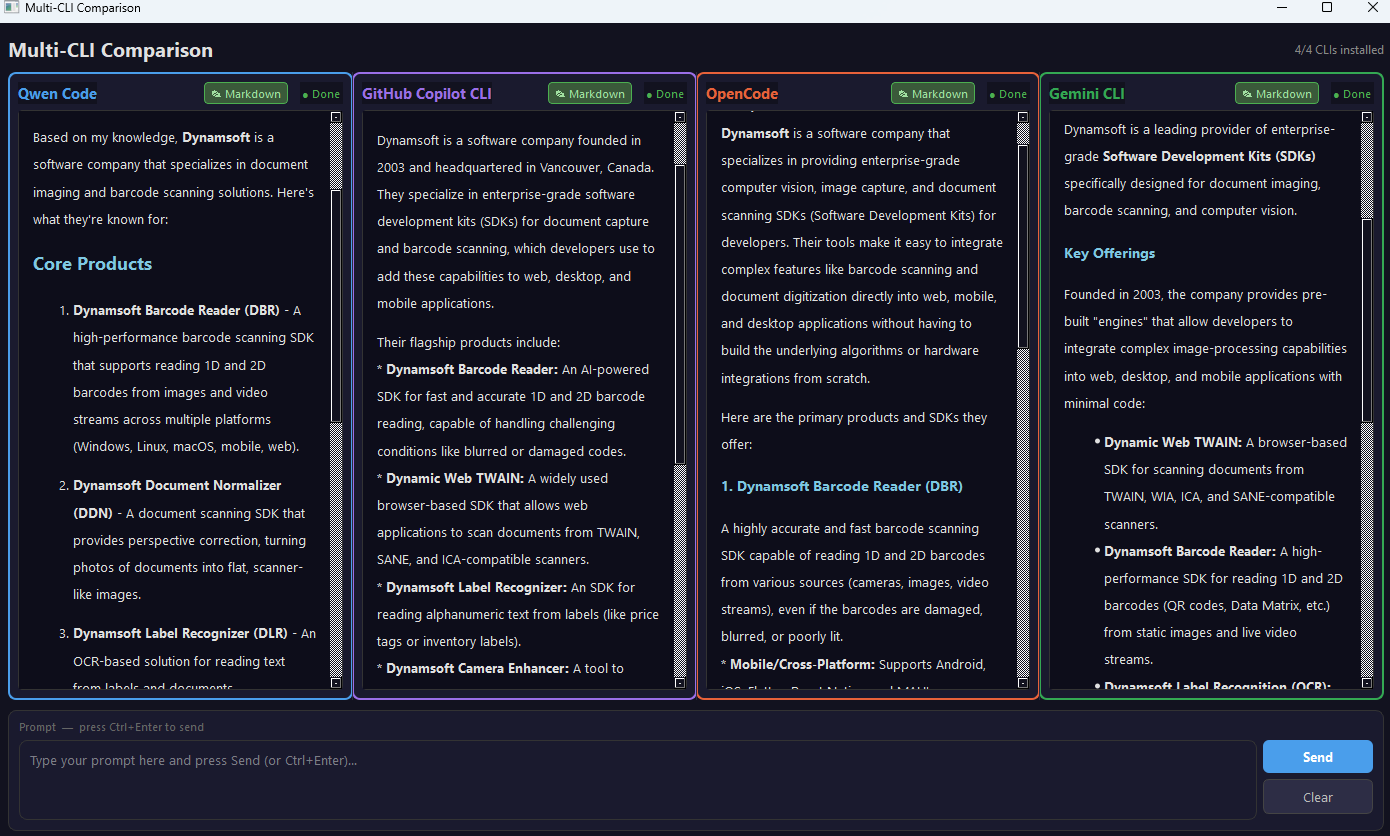Click the Done indicator beside Gemini CLI
Viewport: 1390px width, 836px height.
click(1351, 94)
